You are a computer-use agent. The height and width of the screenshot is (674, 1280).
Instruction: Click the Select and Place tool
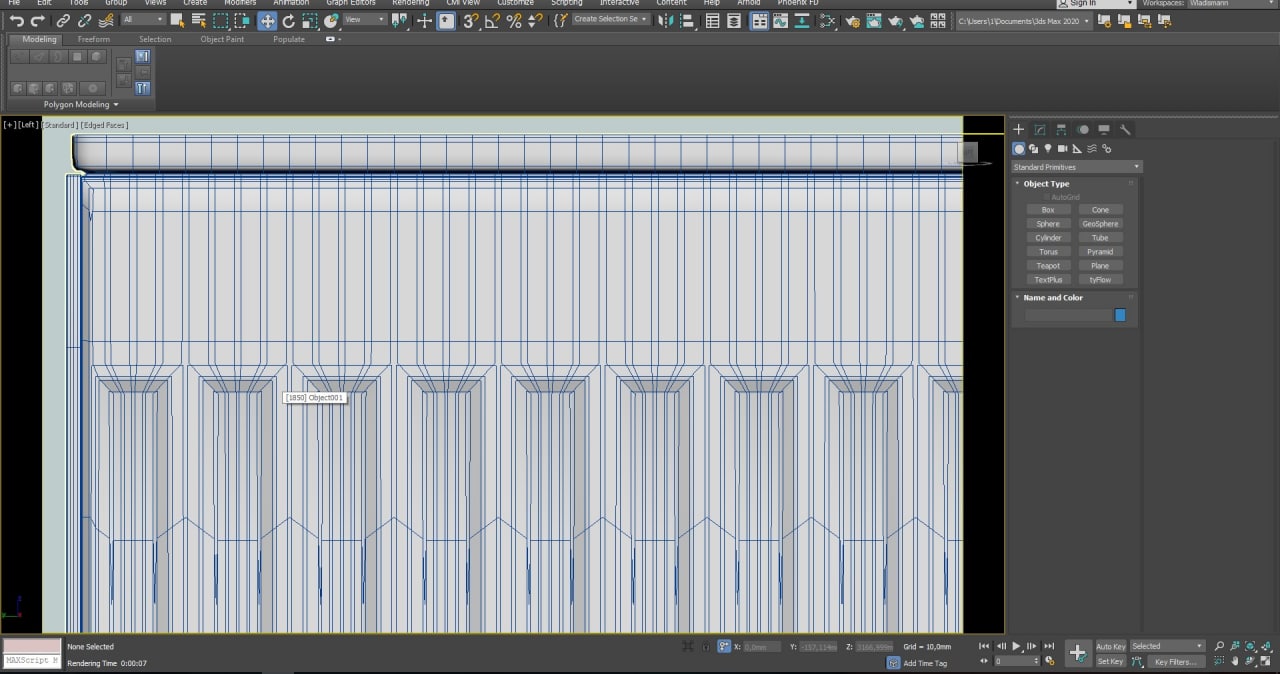click(x=330, y=21)
